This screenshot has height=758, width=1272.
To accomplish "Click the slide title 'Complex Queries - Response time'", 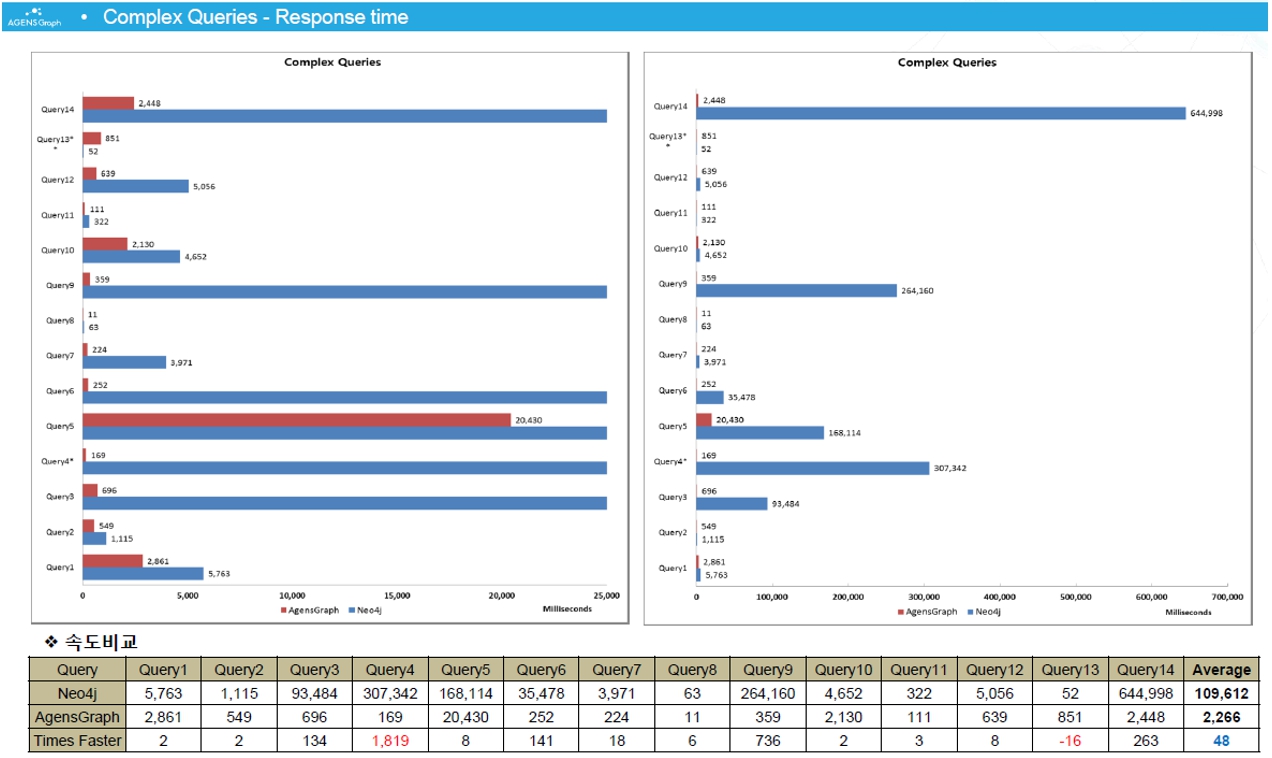I will click(255, 17).
